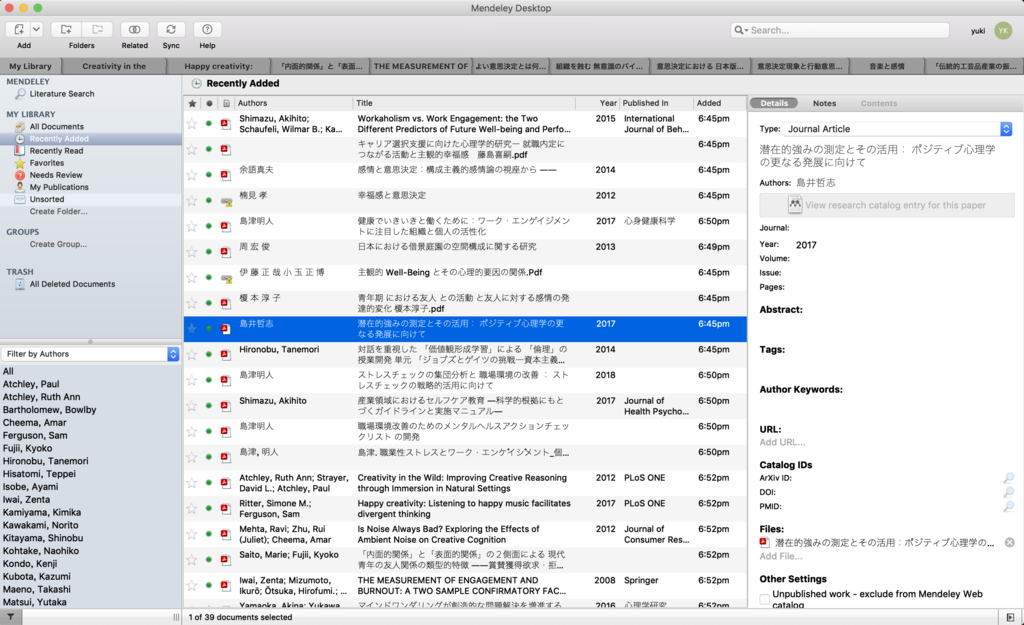Click the YK user avatar

click(x=1003, y=30)
